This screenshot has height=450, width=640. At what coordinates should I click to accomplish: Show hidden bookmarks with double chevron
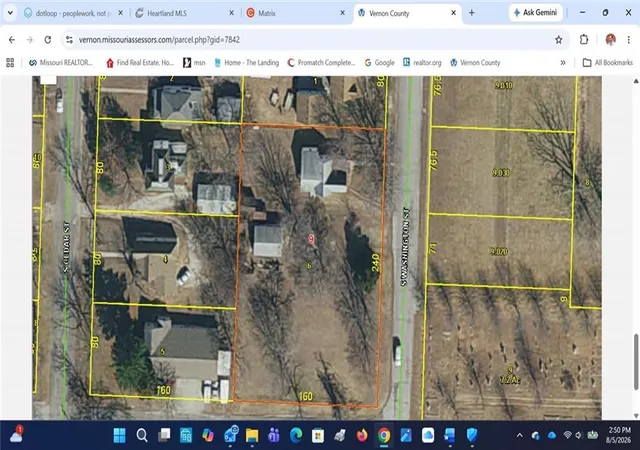pyautogui.click(x=563, y=62)
